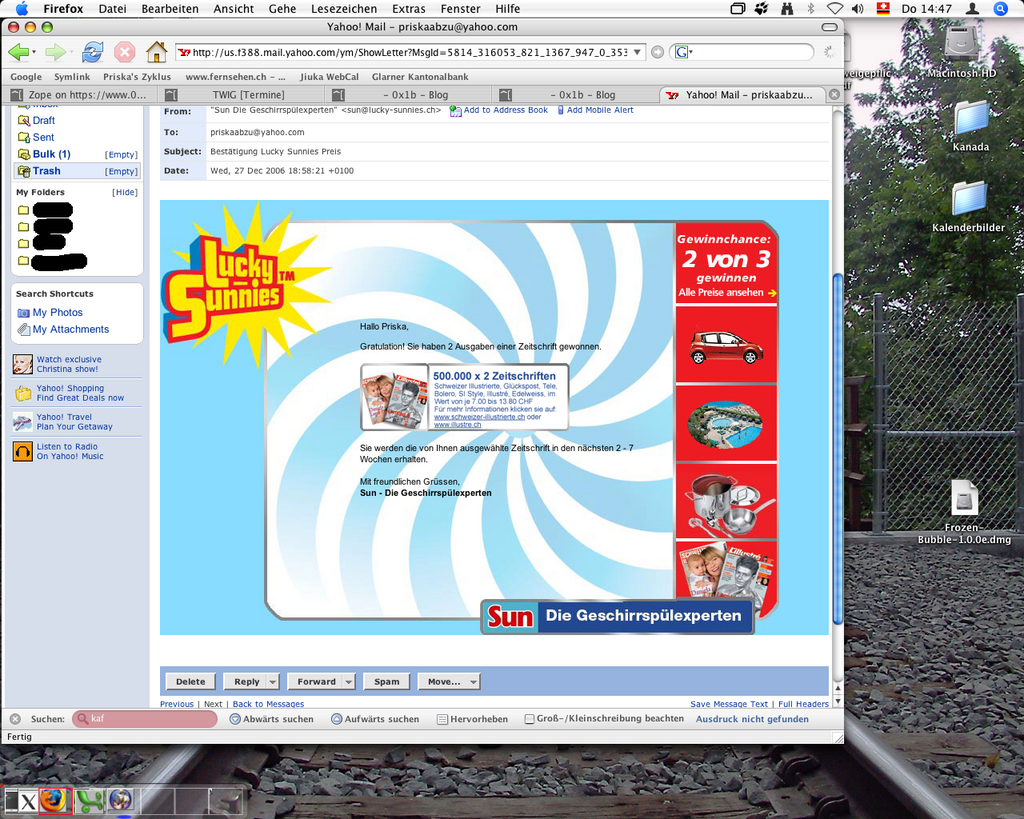This screenshot has height=819, width=1024.
Task: Click Priska's Zyklus bookmark
Action: click(137, 76)
